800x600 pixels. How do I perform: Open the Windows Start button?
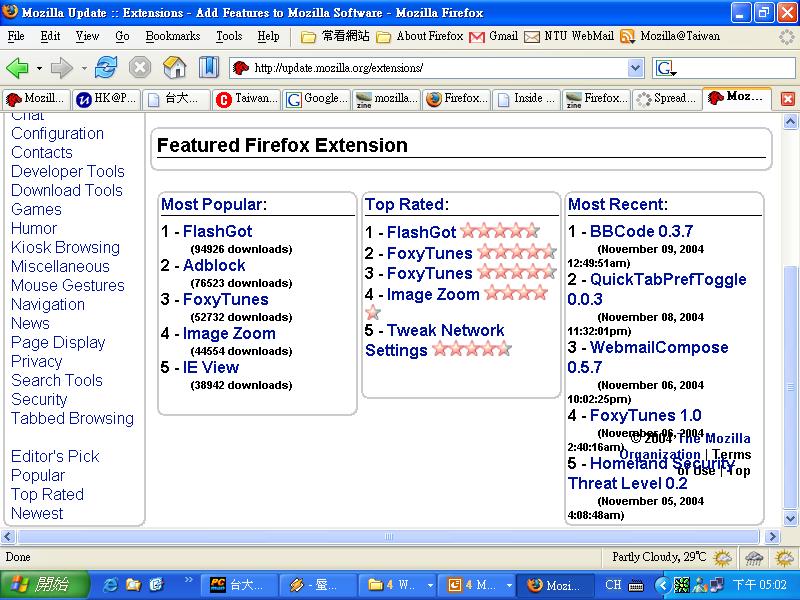[44, 585]
